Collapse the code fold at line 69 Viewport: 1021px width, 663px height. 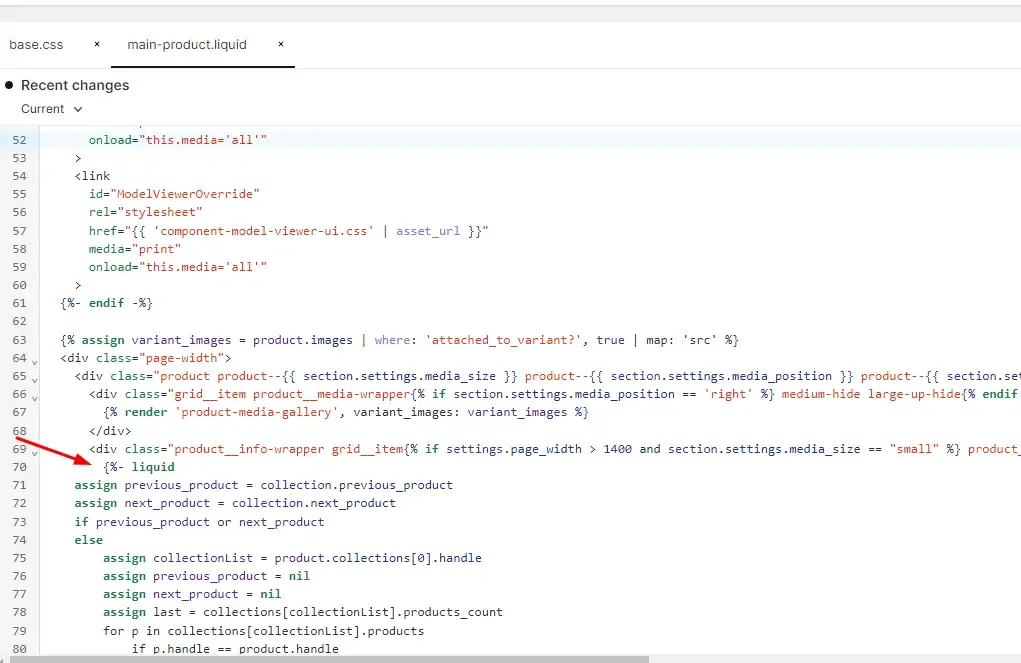coord(35,452)
